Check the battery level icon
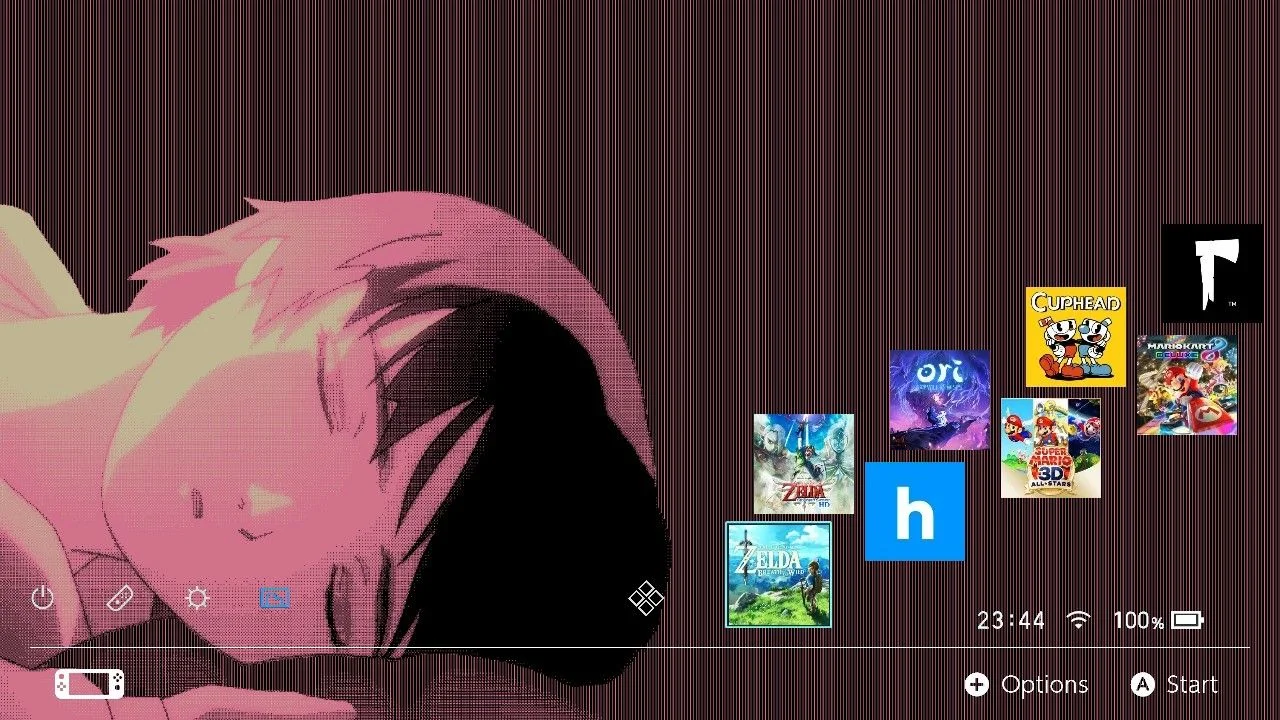This screenshot has height=720, width=1280. pos(1187,620)
